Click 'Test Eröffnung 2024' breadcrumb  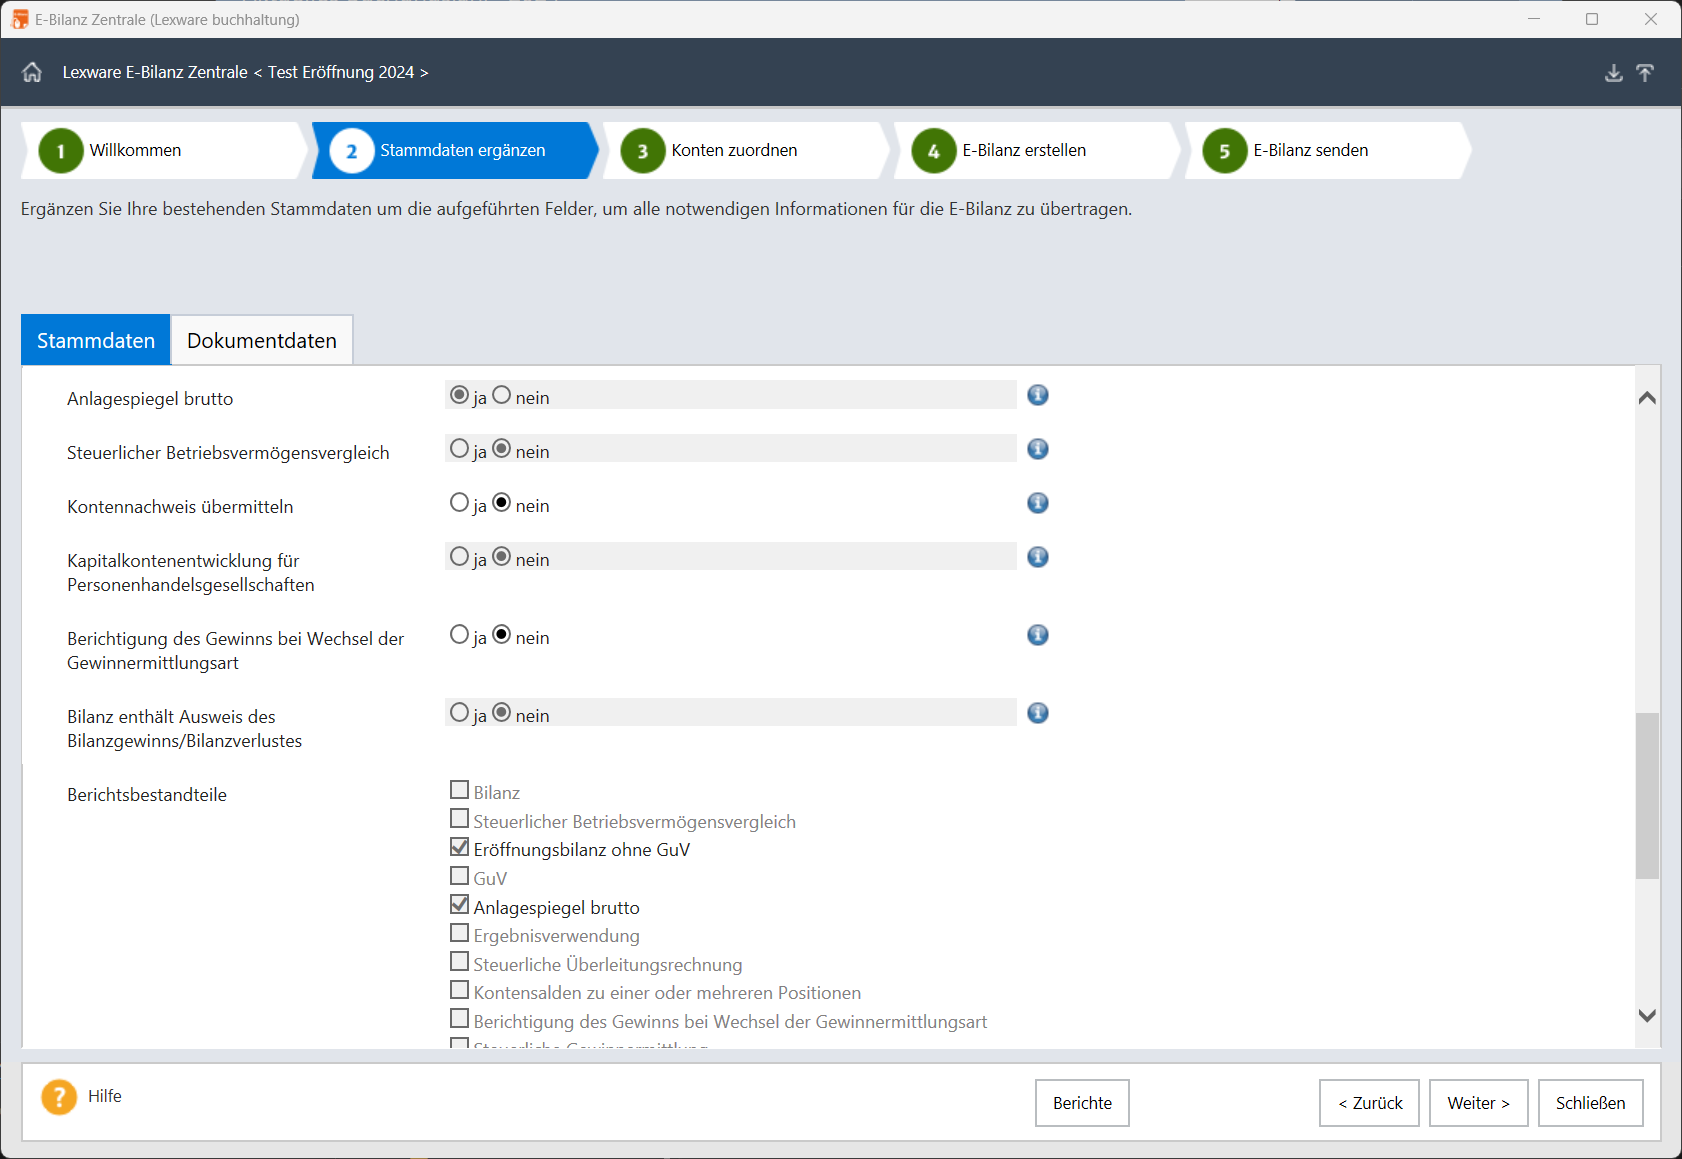[341, 72]
